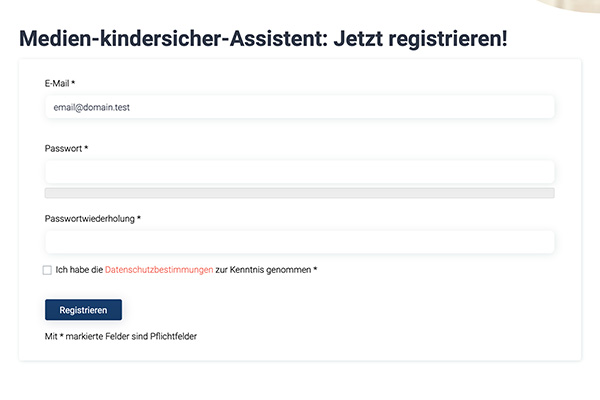Viewport: 600px width, 400px height.
Task: Click "Medien-kindersicher-Assistent" in the heading
Action: coord(168,40)
